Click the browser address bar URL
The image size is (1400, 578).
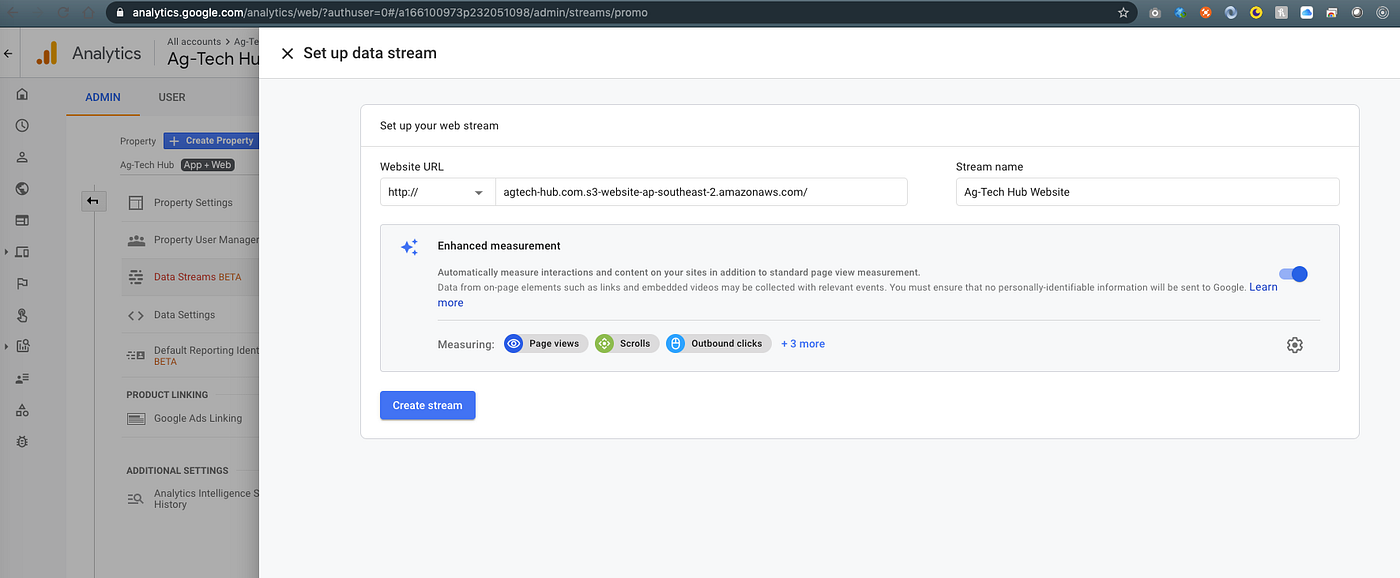(x=389, y=13)
